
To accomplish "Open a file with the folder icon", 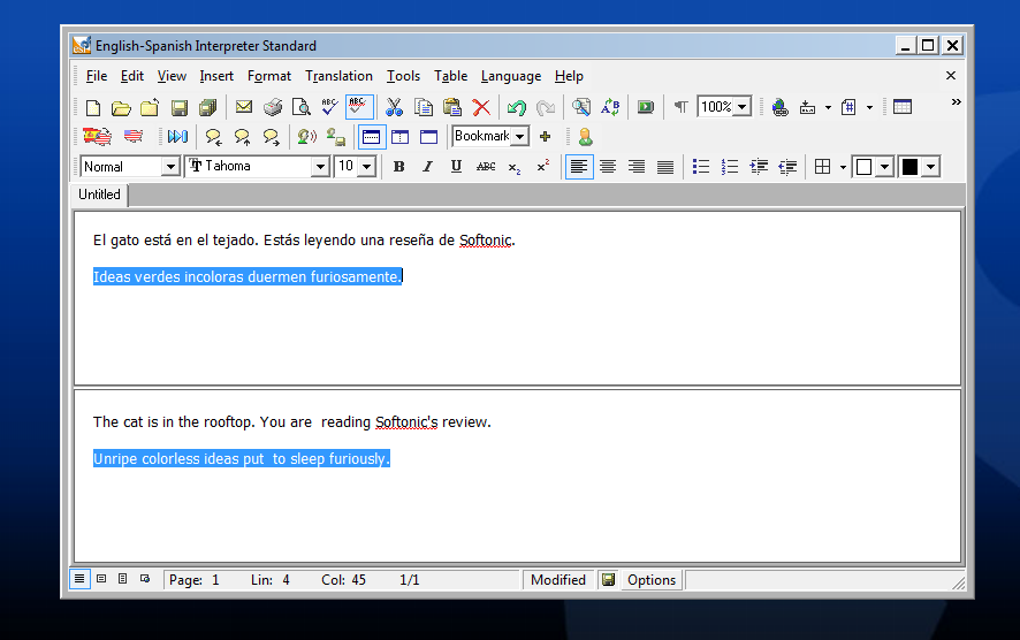I will click(x=121, y=107).
